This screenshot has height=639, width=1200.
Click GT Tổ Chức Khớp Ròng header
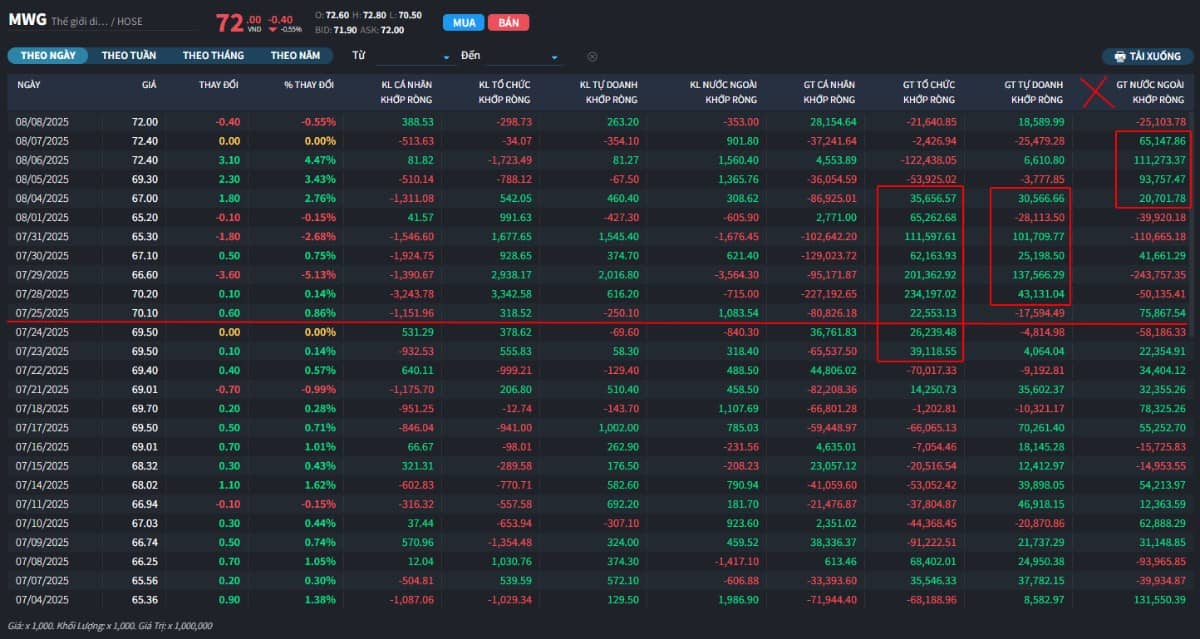[x=929, y=92]
